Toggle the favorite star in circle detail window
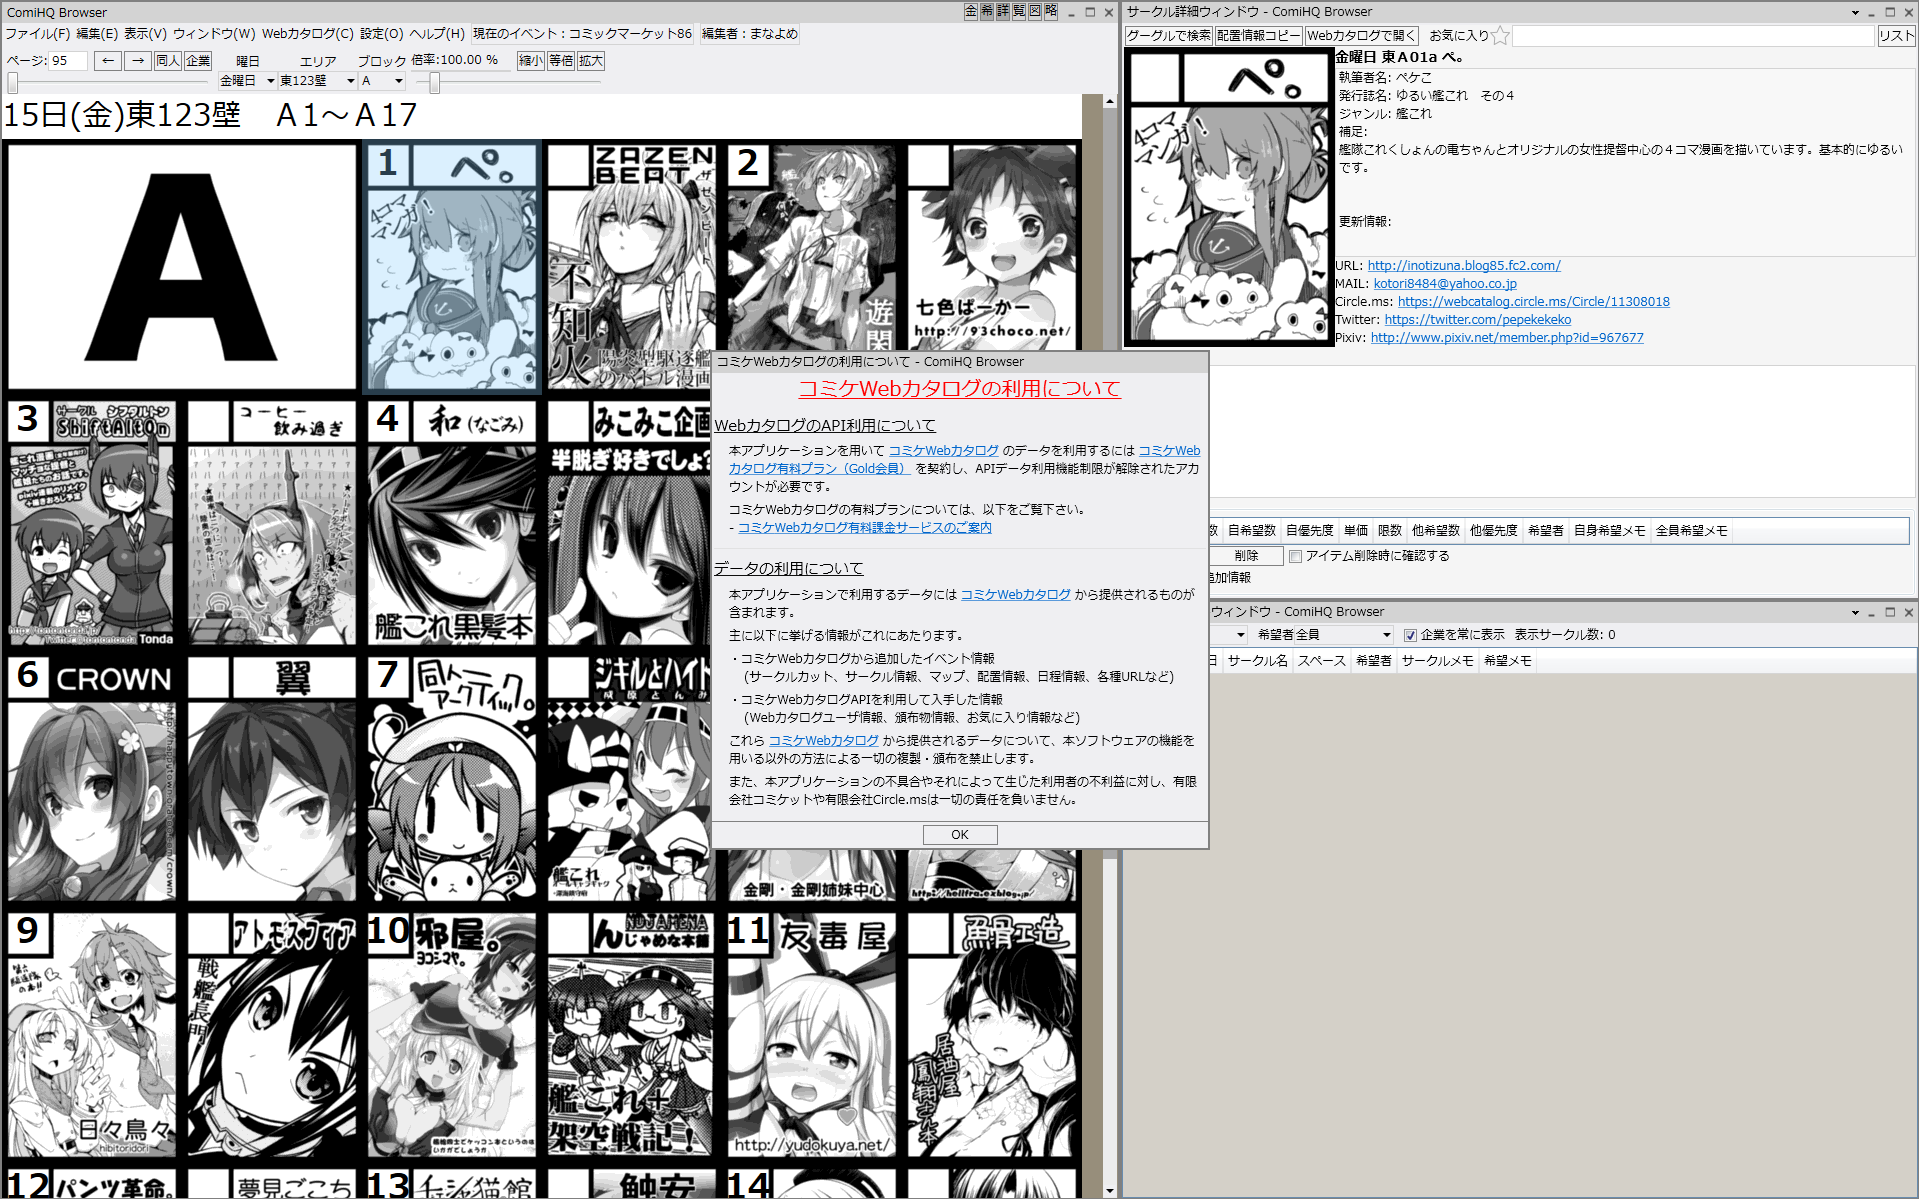This screenshot has height=1199, width=1919. coord(1500,36)
